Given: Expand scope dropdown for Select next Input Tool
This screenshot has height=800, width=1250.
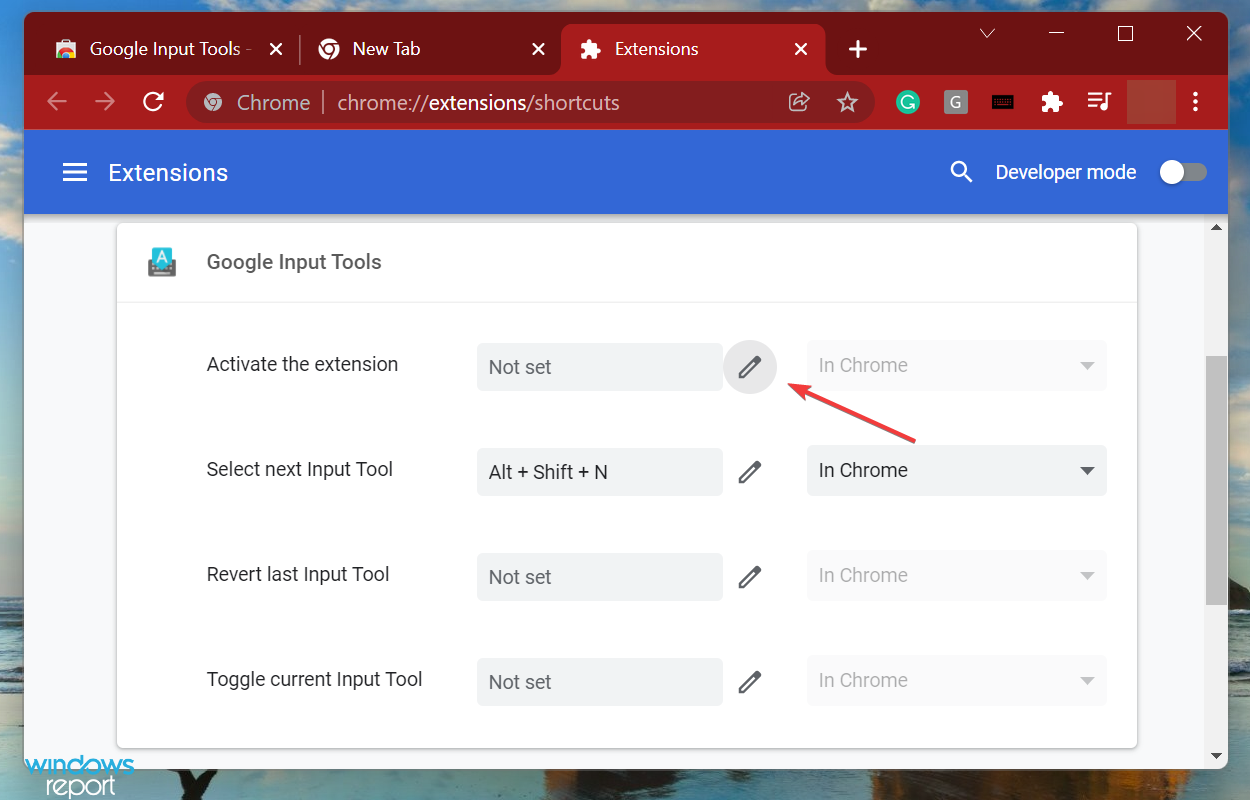Looking at the screenshot, I should point(956,471).
